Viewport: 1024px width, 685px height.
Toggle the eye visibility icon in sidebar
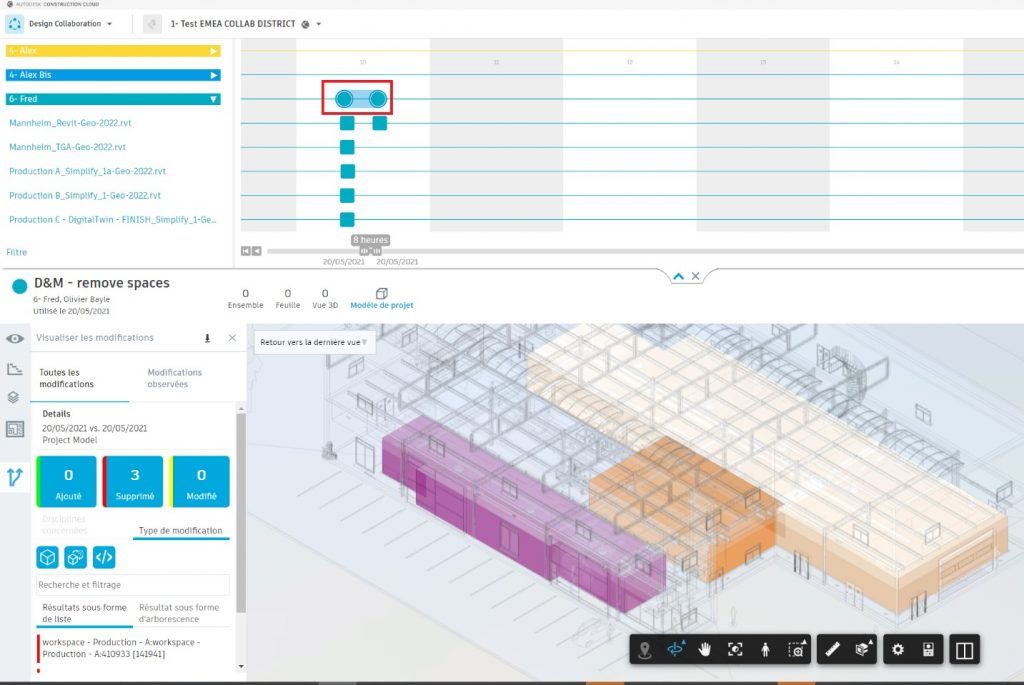point(15,339)
